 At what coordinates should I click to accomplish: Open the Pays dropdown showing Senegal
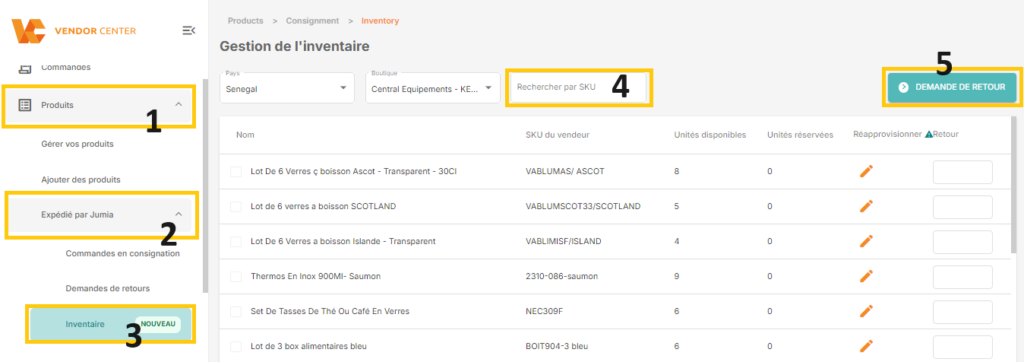click(287, 88)
